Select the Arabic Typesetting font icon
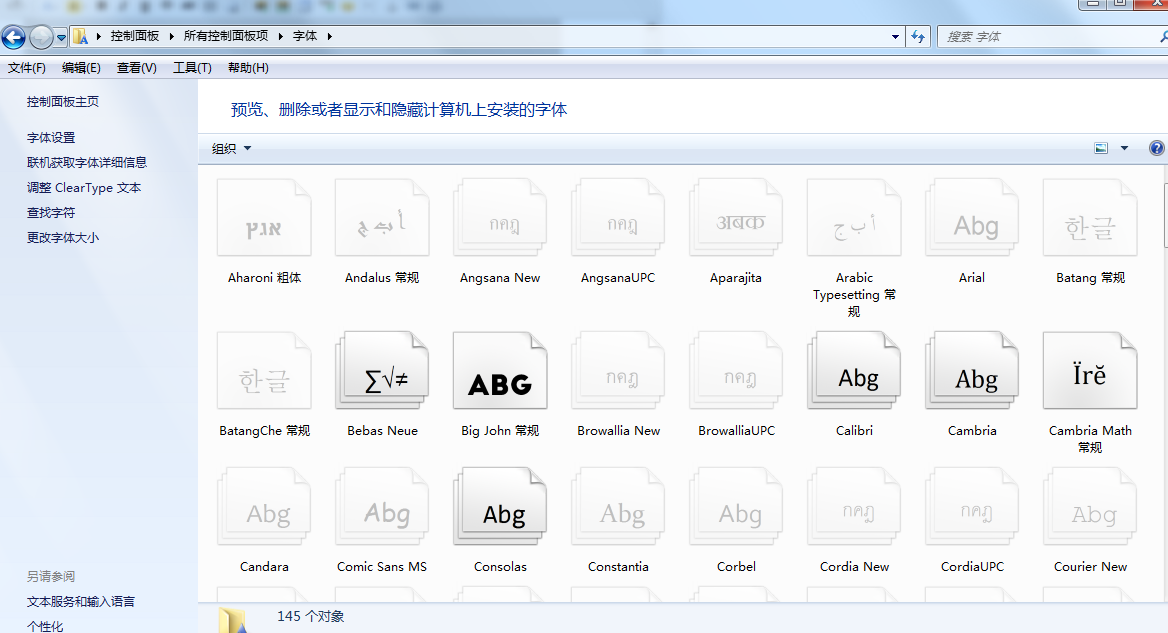1168x633 pixels. (854, 217)
